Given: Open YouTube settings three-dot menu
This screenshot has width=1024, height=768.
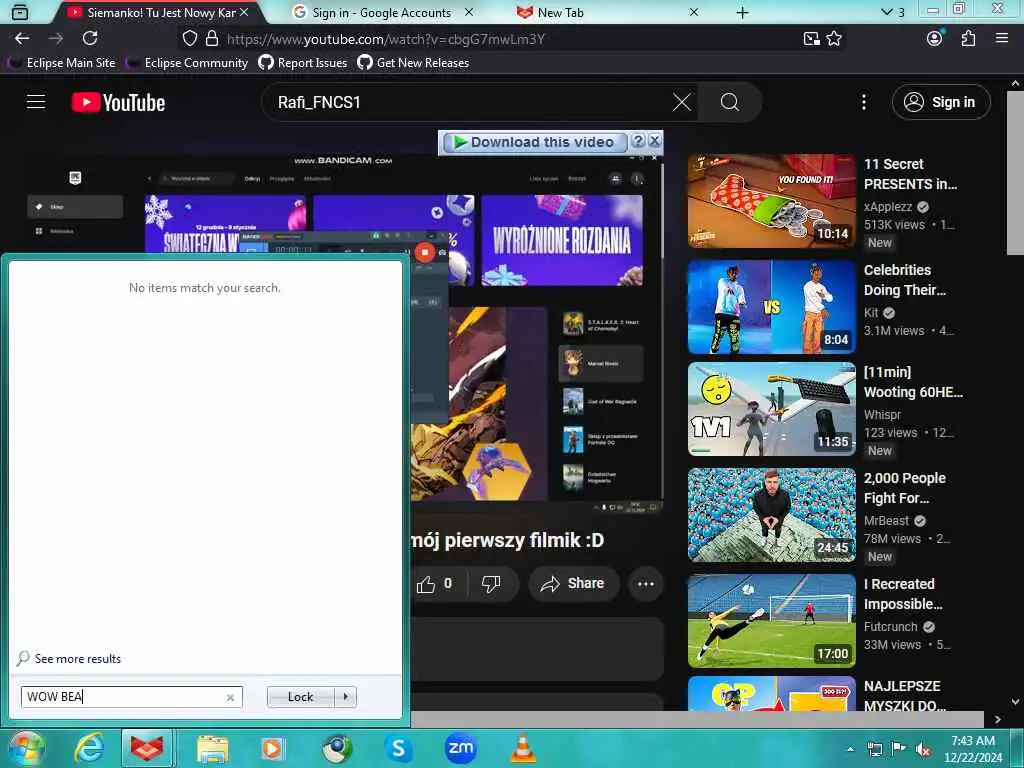Looking at the screenshot, I should [863, 102].
